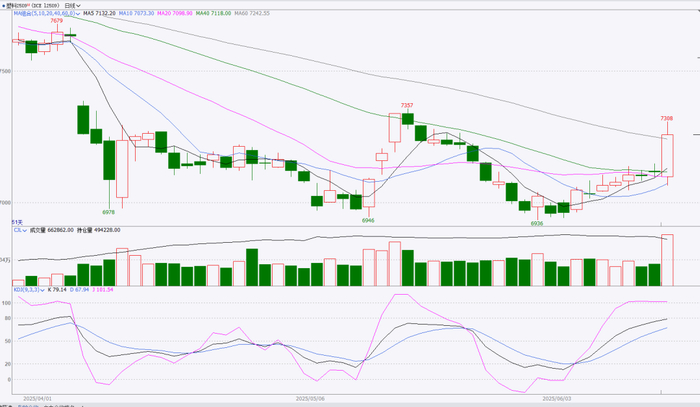Click the 51天 day count label
This screenshot has width=700, height=407.
17,222
